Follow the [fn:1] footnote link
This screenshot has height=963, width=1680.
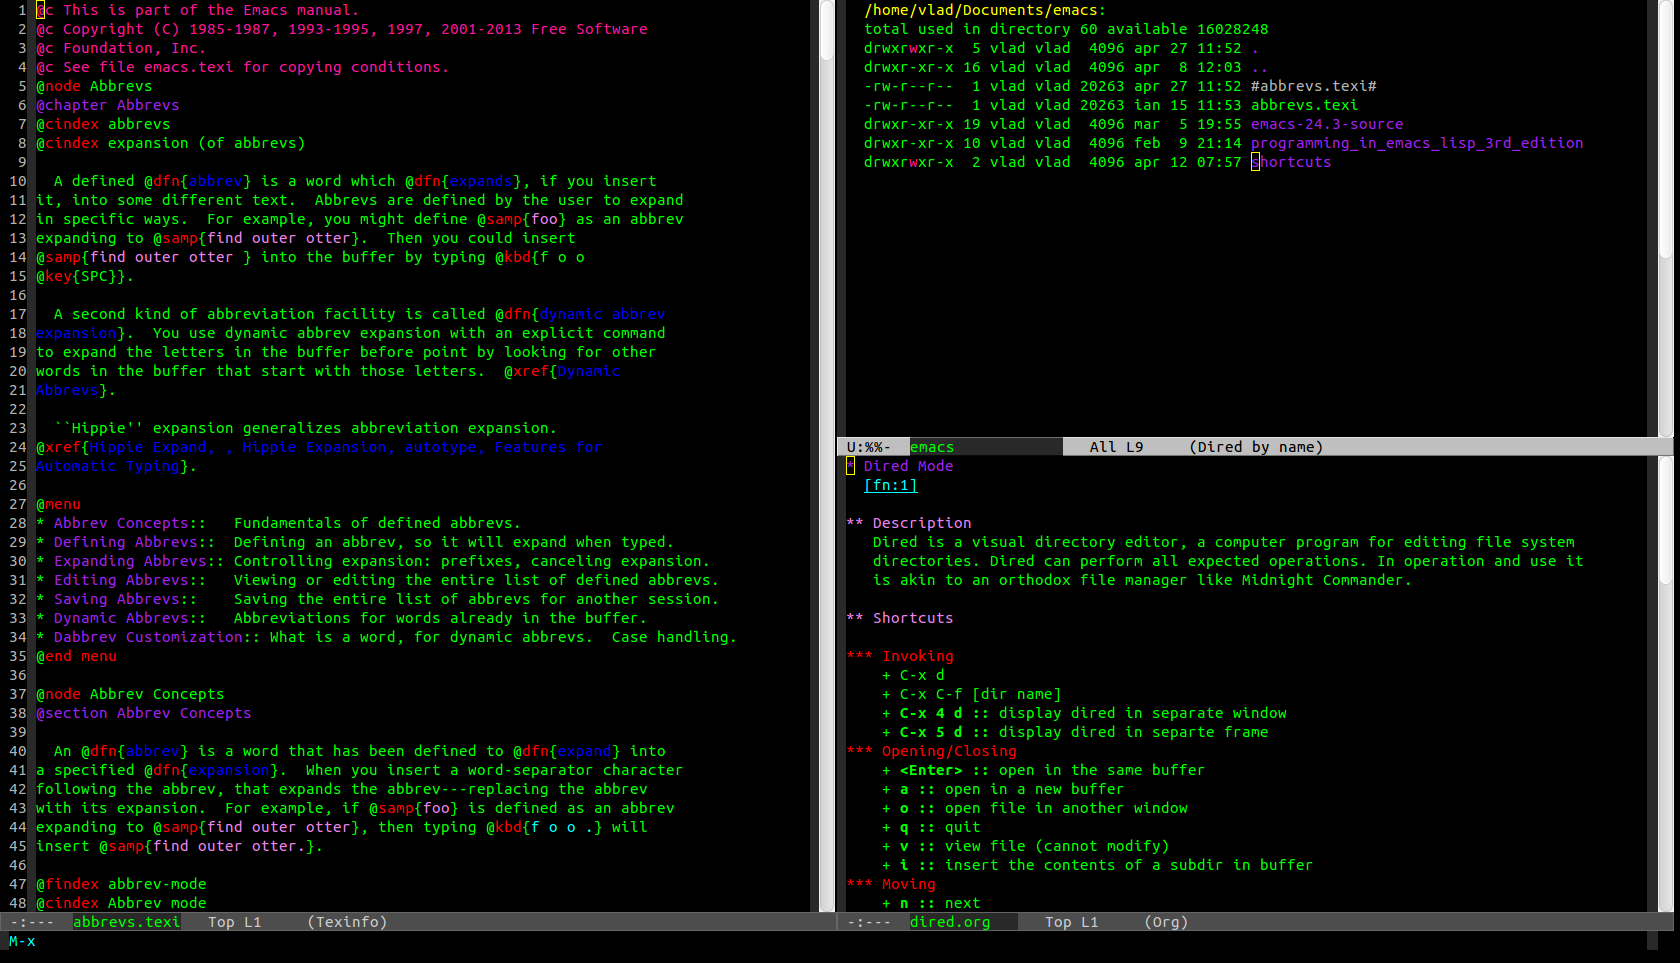(x=890, y=485)
